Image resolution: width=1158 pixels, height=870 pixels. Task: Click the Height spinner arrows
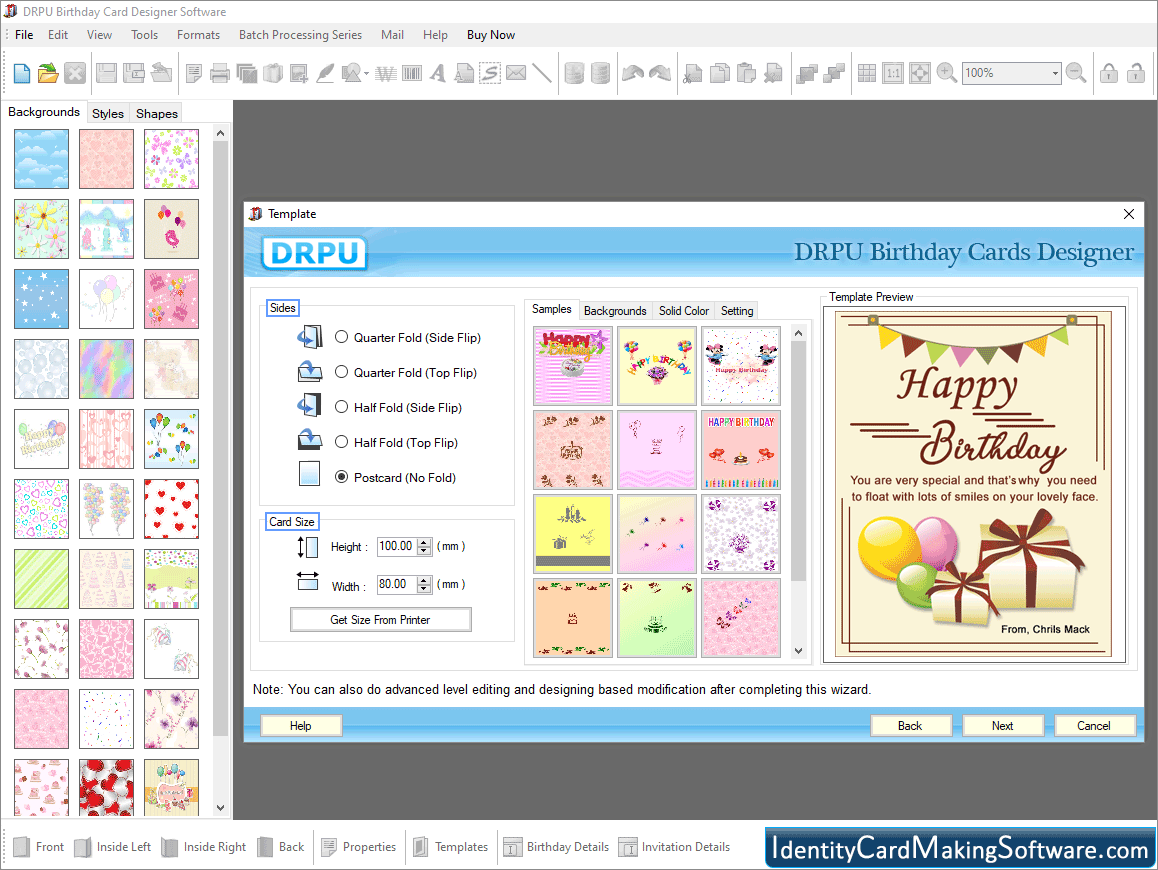click(x=424, y=547)
